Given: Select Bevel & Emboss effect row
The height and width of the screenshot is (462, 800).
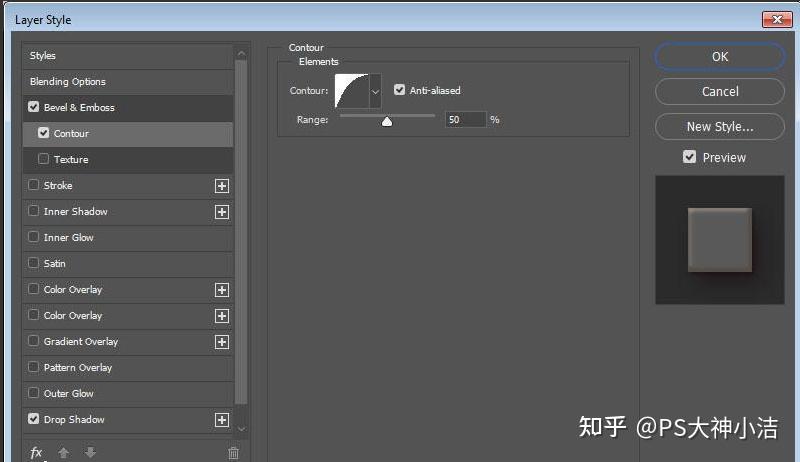Looking at the screenshot, I should coord(128,108).
